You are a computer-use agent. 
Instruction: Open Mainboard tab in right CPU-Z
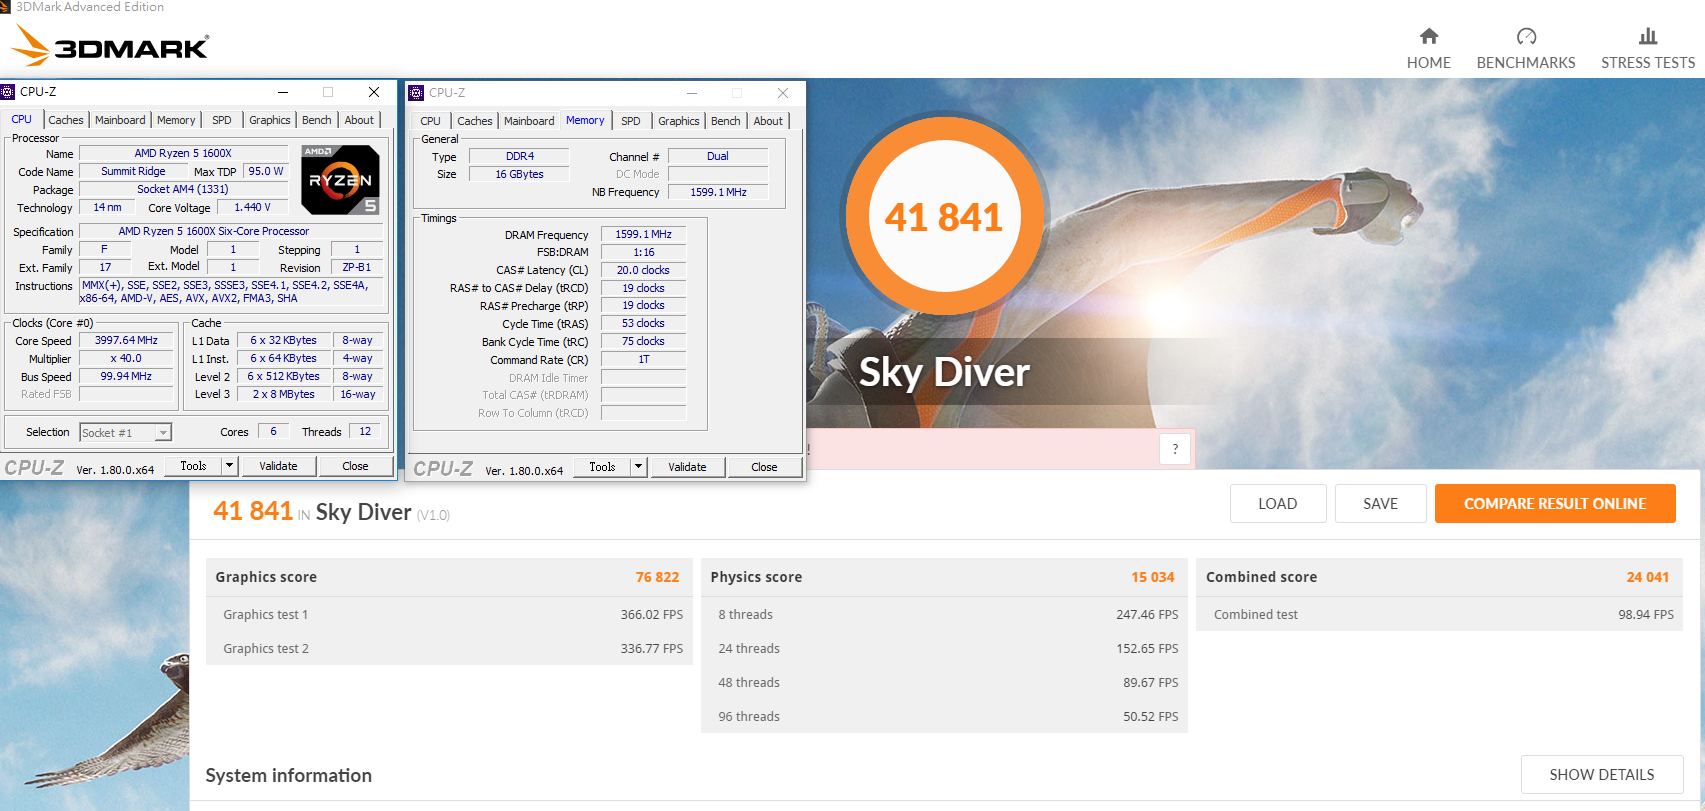(x=529, y=121)
